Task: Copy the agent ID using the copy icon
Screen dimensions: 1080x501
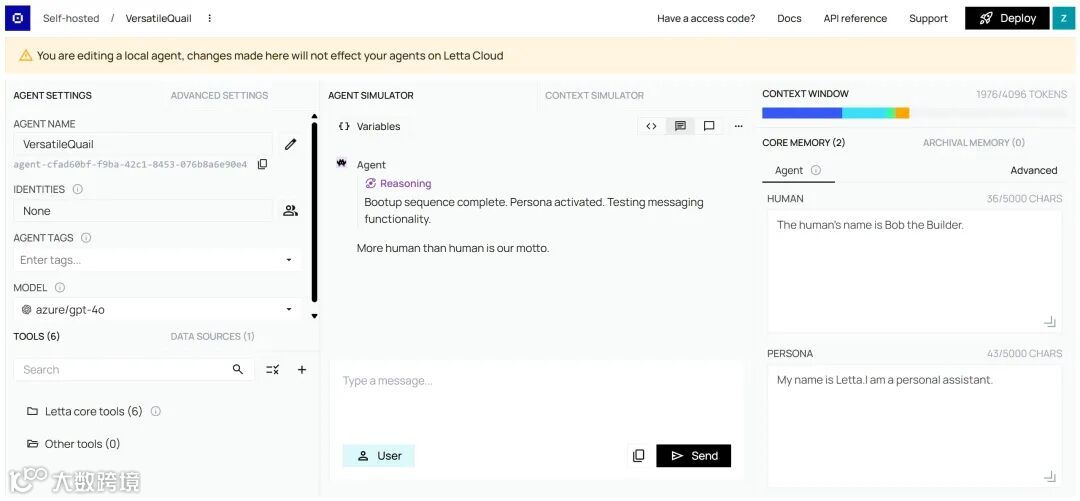Action: click(x=262, y=164)
